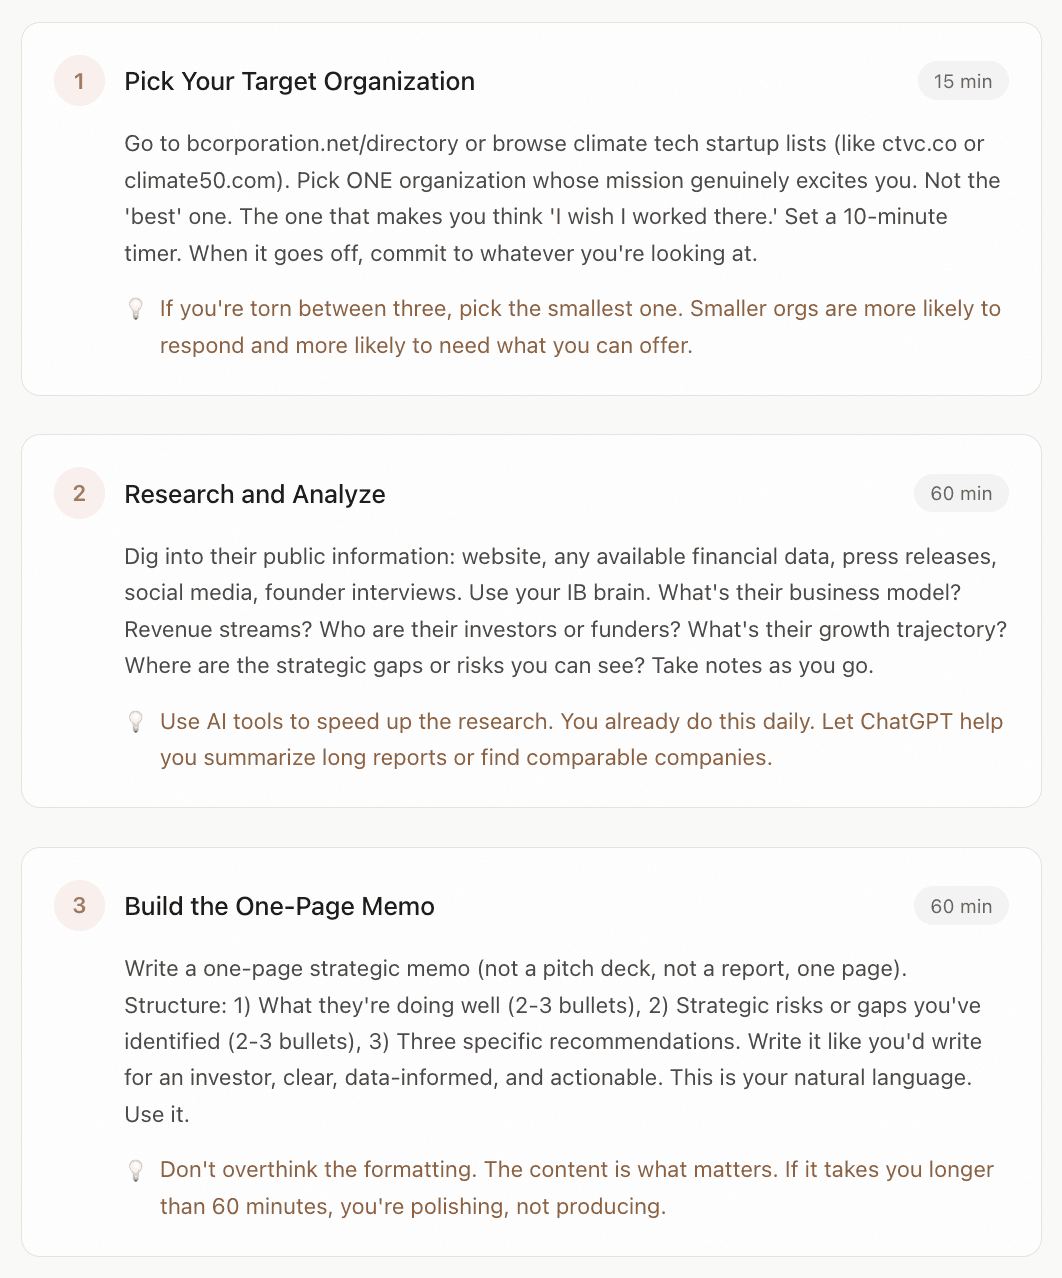The width and height of the screenshot is (1062, 1278).
Task: Select the 15 min time badge
Action: pos(962,81)
